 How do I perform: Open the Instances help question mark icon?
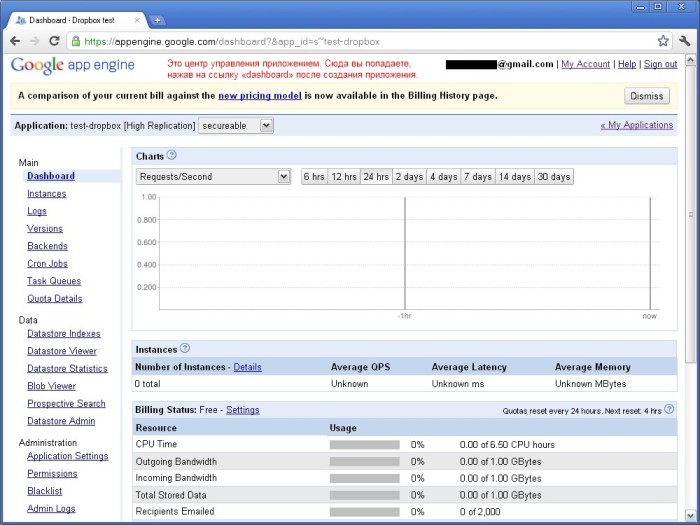pos(185,348)
